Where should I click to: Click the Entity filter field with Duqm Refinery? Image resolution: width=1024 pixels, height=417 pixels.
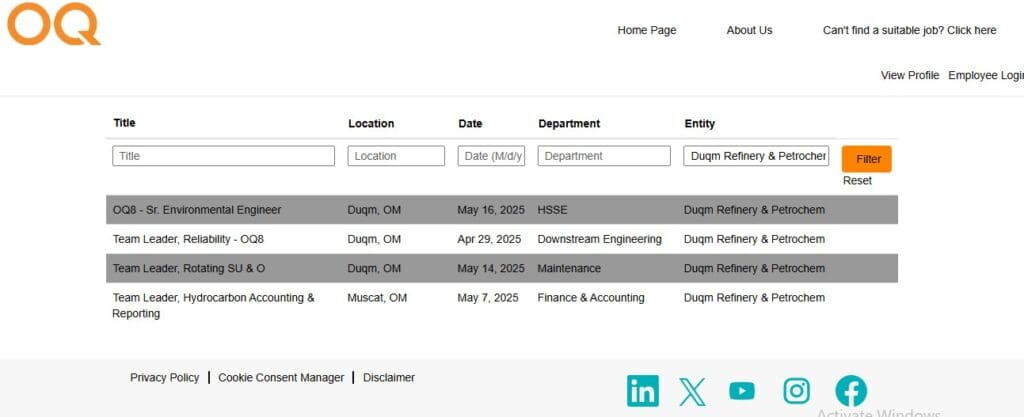click(756, 156)
